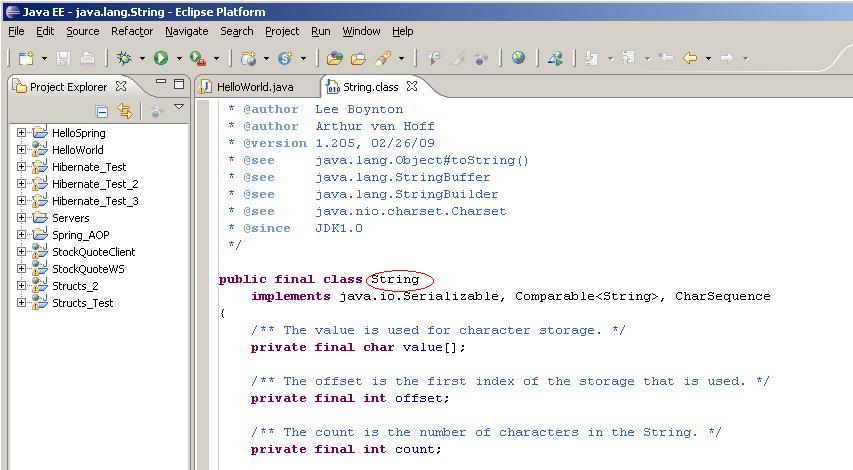Expand the HelloWorld project node
853x470 pixels.
click(21, 149)
